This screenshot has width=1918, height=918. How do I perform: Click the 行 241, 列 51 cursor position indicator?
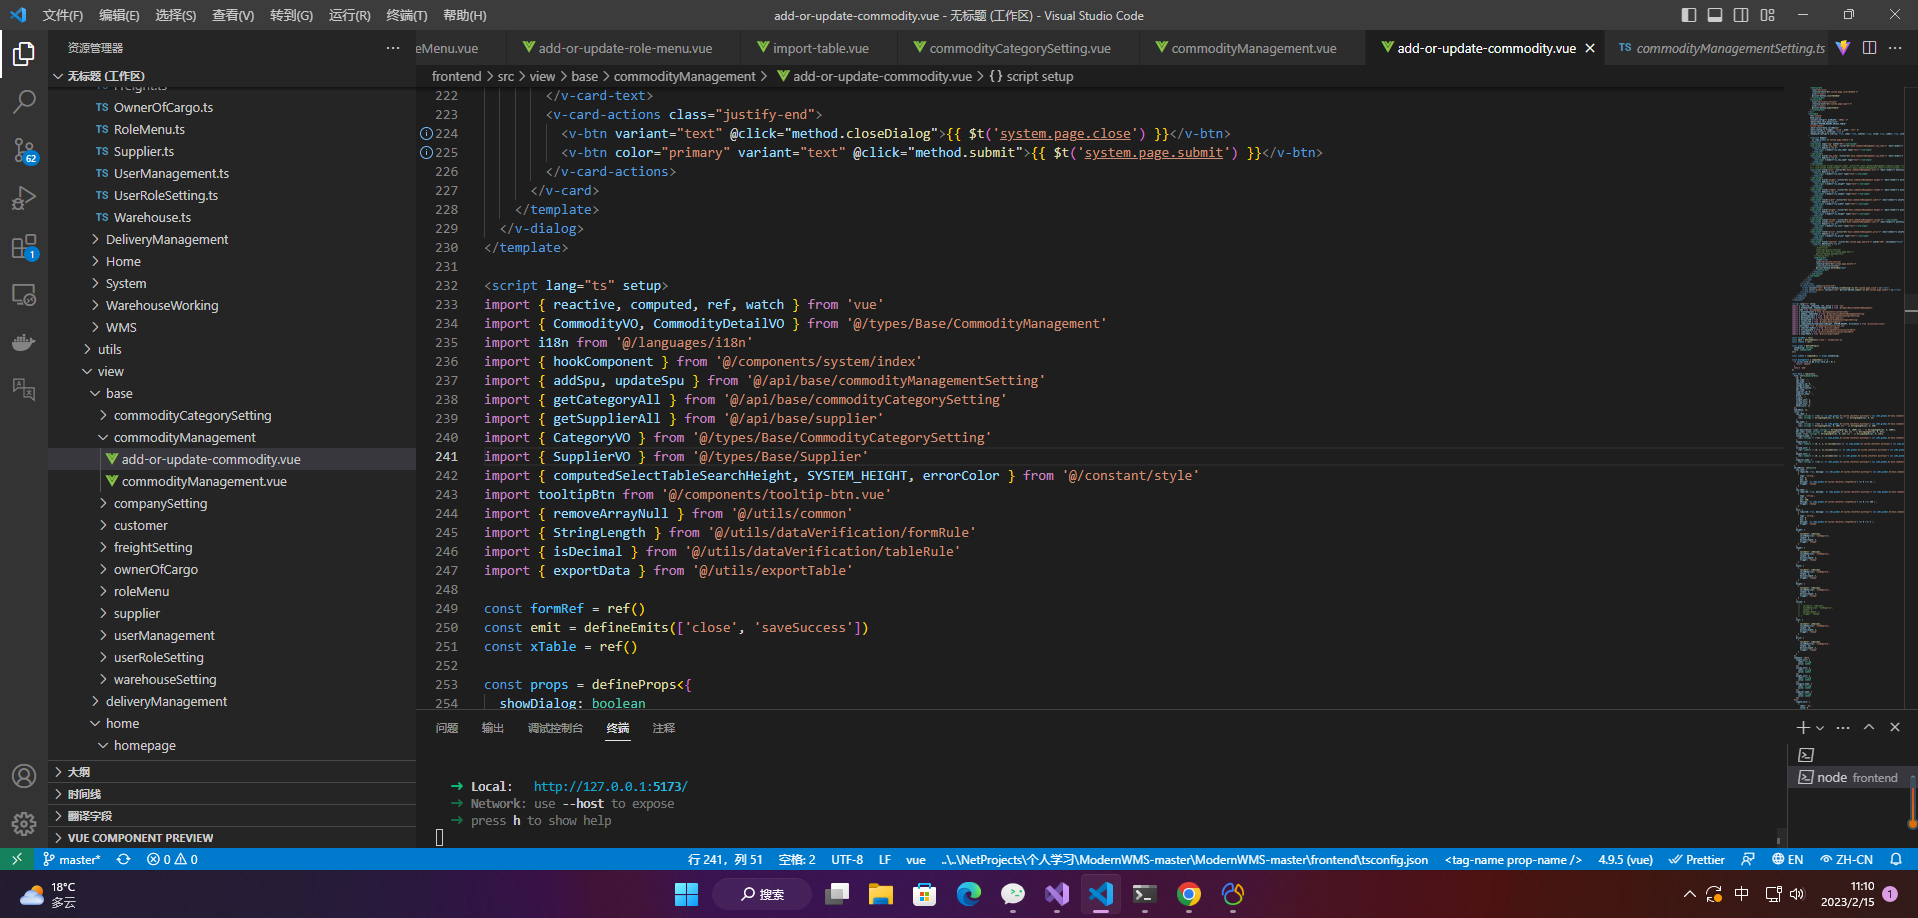click(725, 859)
